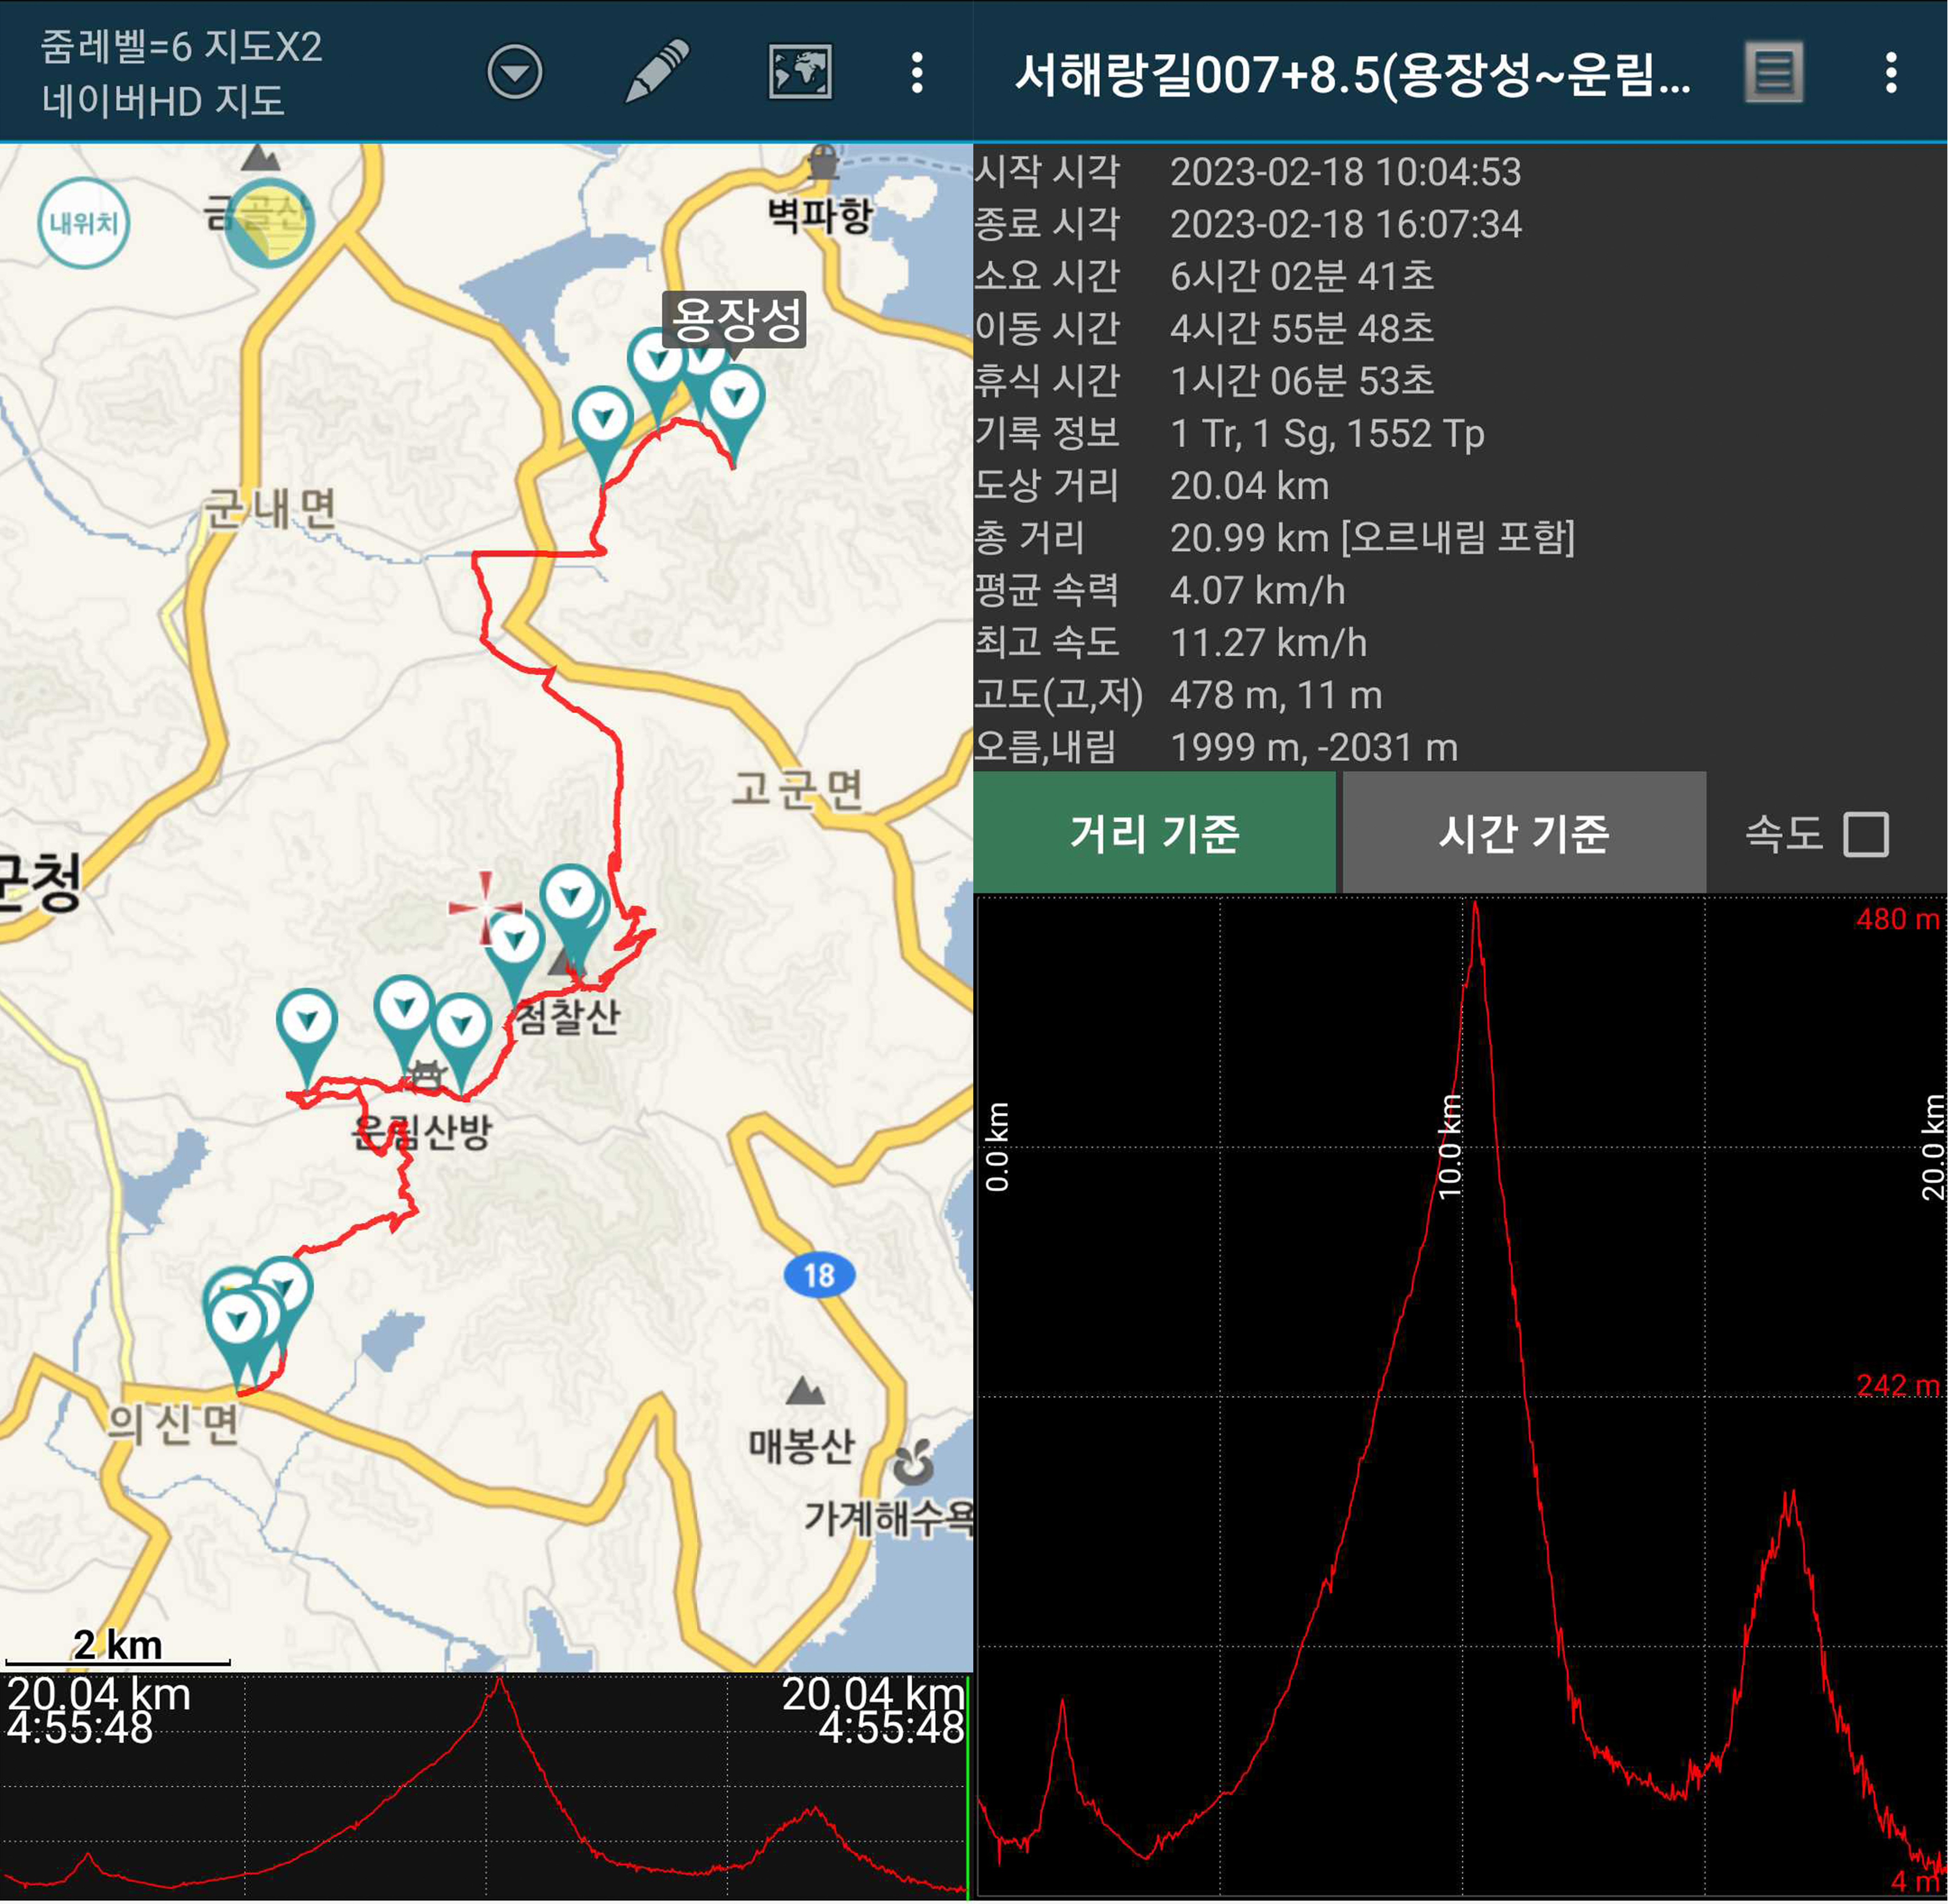Open map panel three-dot overflow menu
The height and width of the screenshot is (1904, 1950).
917,73
